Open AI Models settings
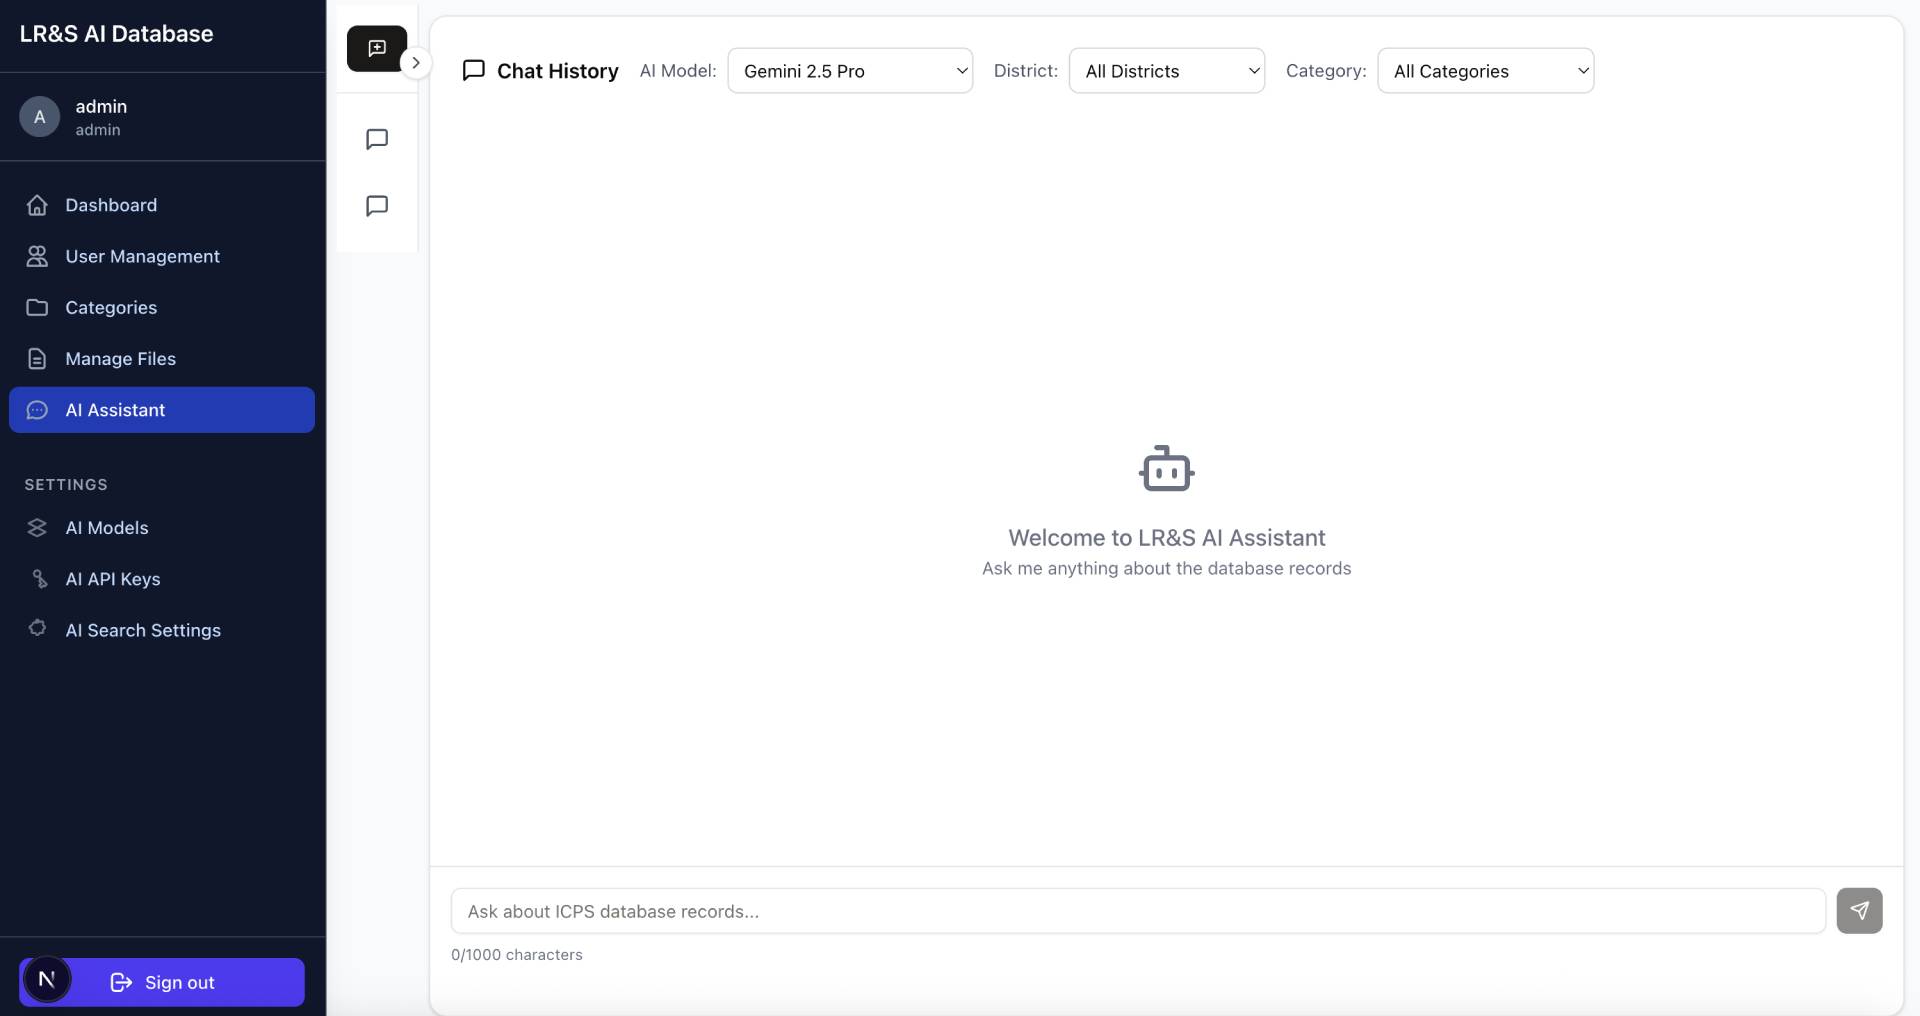The image size is (1920, 1016). [106, 528]
